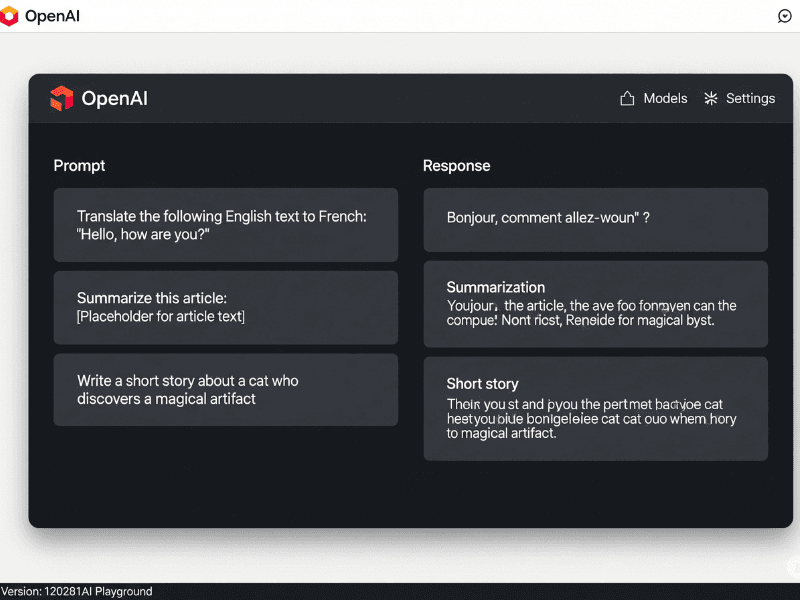The width and height of the screenshot is (800, 600).
Task: Click the asterisk icon next to Settings
Action: tap(710, 98)
